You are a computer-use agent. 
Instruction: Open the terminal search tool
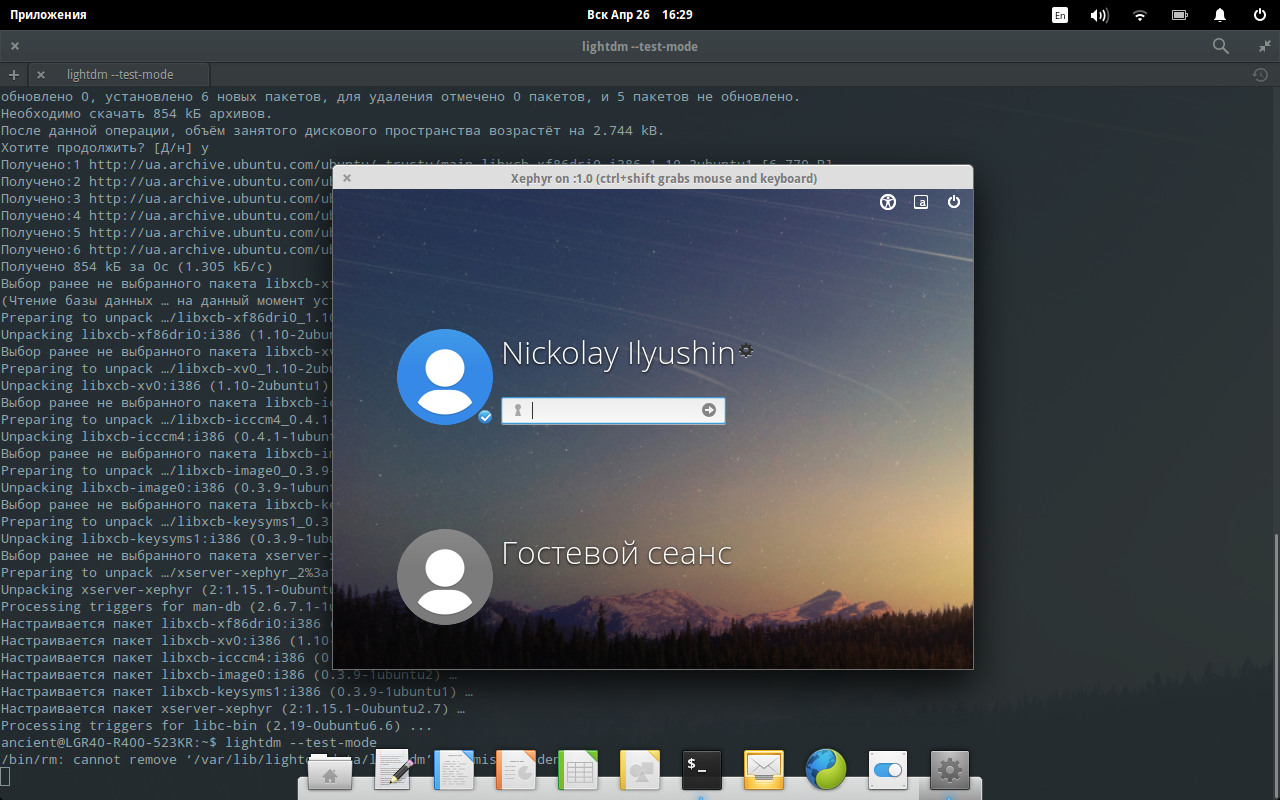tap(1221, 46)
